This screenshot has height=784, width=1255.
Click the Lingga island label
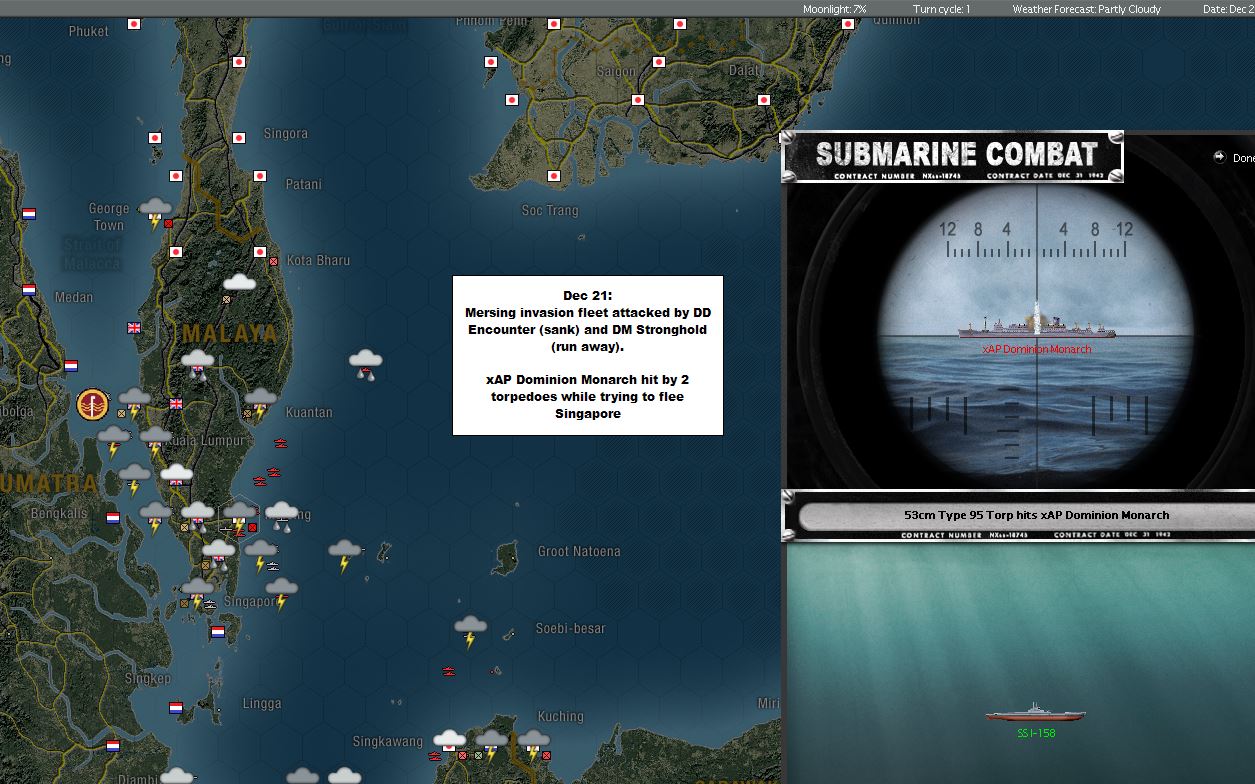pyautogui.click(x=262, y=703)
